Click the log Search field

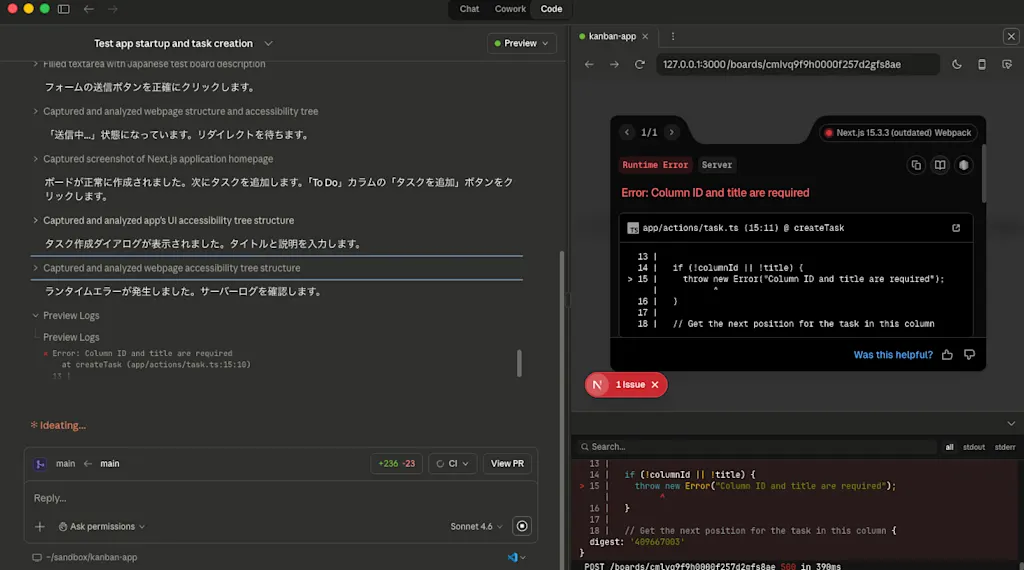click(x=758, y=447)
